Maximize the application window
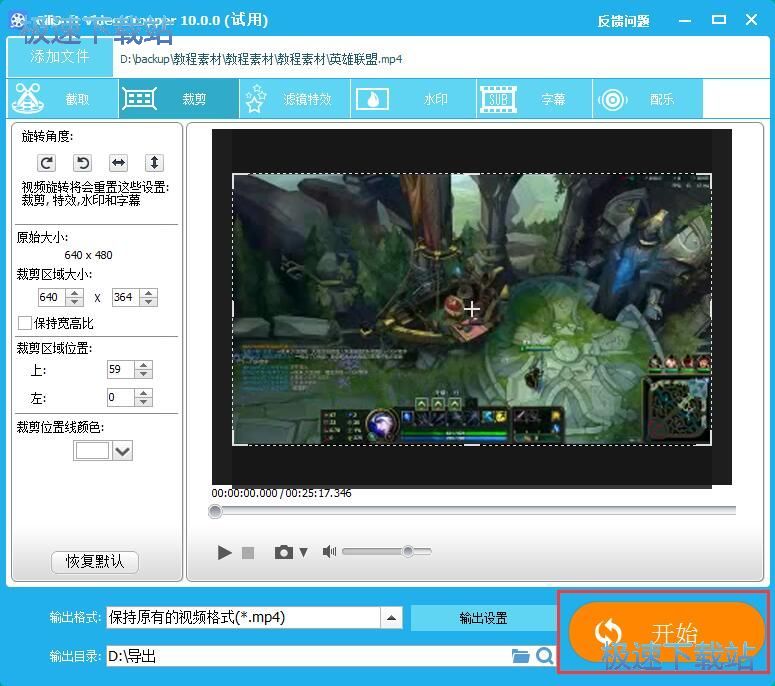This screenshot has width=775, height=686. click(719, 20)
